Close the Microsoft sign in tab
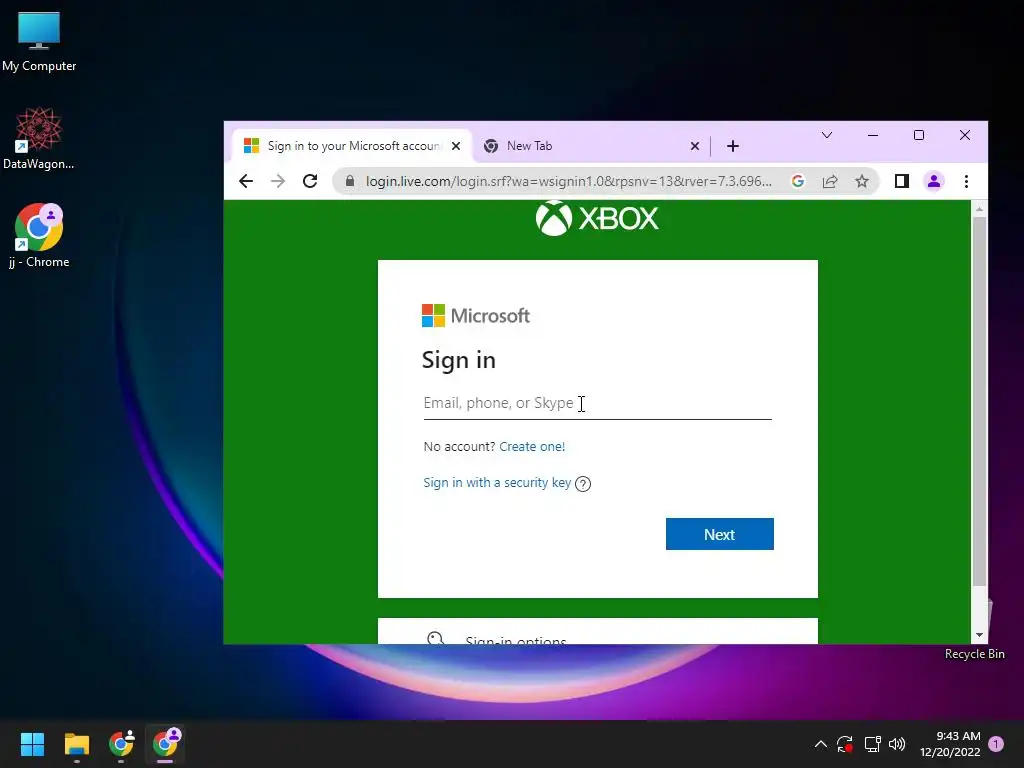The width and height of the screenshot is (1024, 768). [456, 146]
